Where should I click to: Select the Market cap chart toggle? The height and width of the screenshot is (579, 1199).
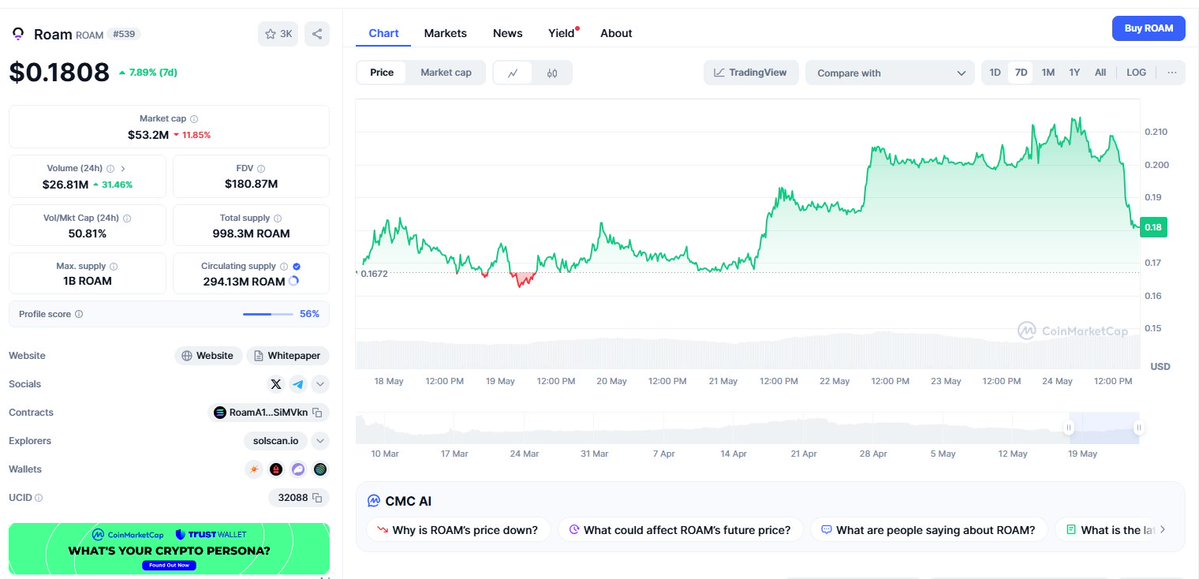click(x=446, y=73)
